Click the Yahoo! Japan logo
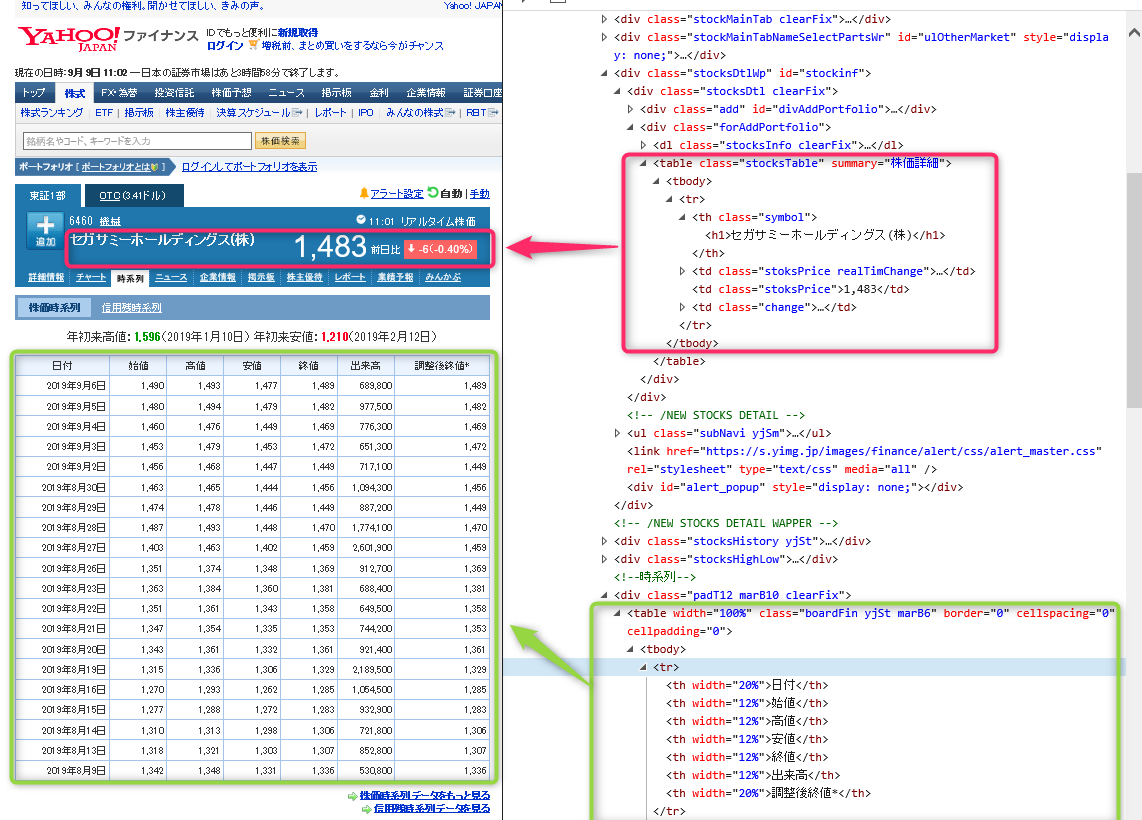Image resolution: width=1142 pixels, height=820 pixels. pos(68,39)
